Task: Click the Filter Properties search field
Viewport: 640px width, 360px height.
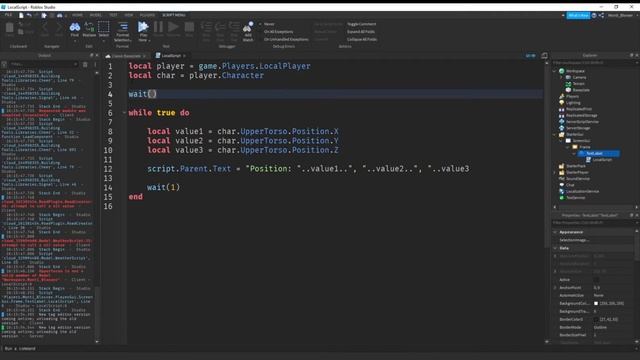Action: coord(594,223)
